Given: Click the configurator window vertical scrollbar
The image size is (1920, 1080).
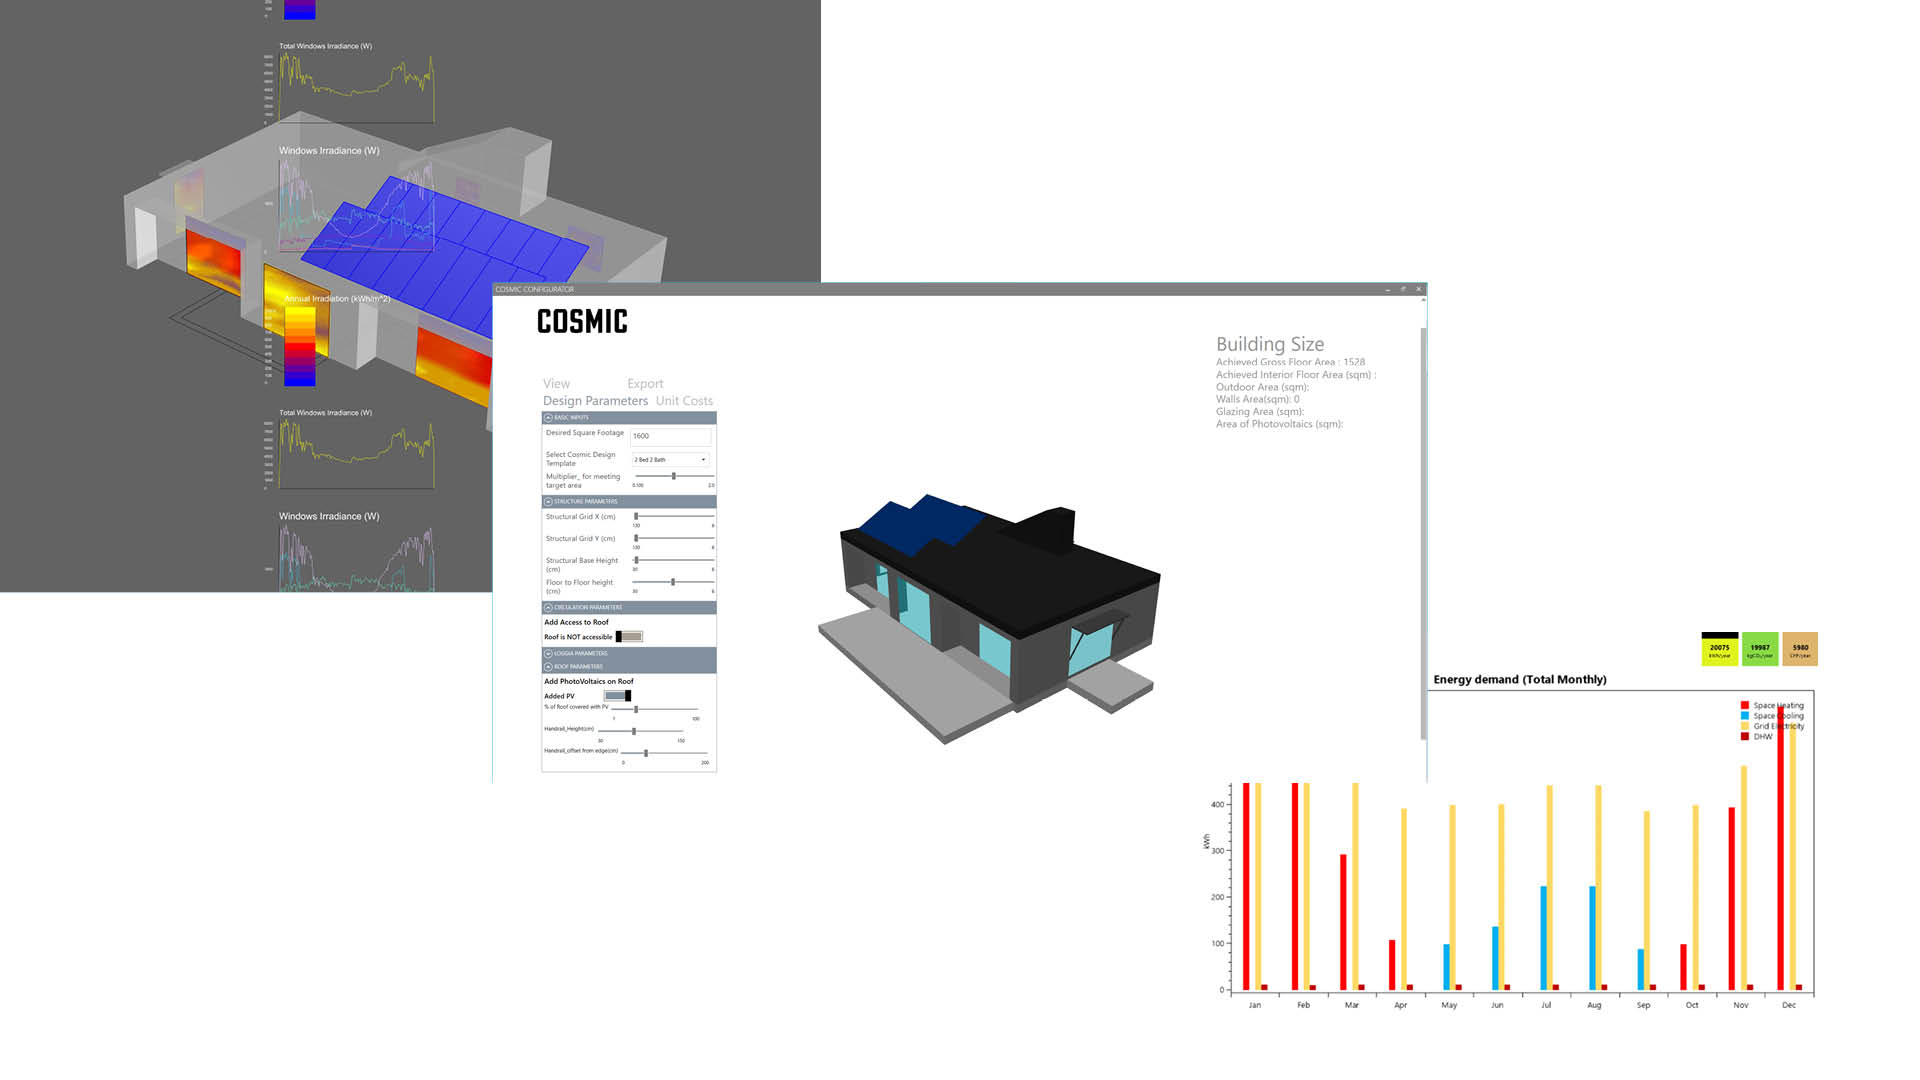Looking at the screenshot, I should [1423, 533].
